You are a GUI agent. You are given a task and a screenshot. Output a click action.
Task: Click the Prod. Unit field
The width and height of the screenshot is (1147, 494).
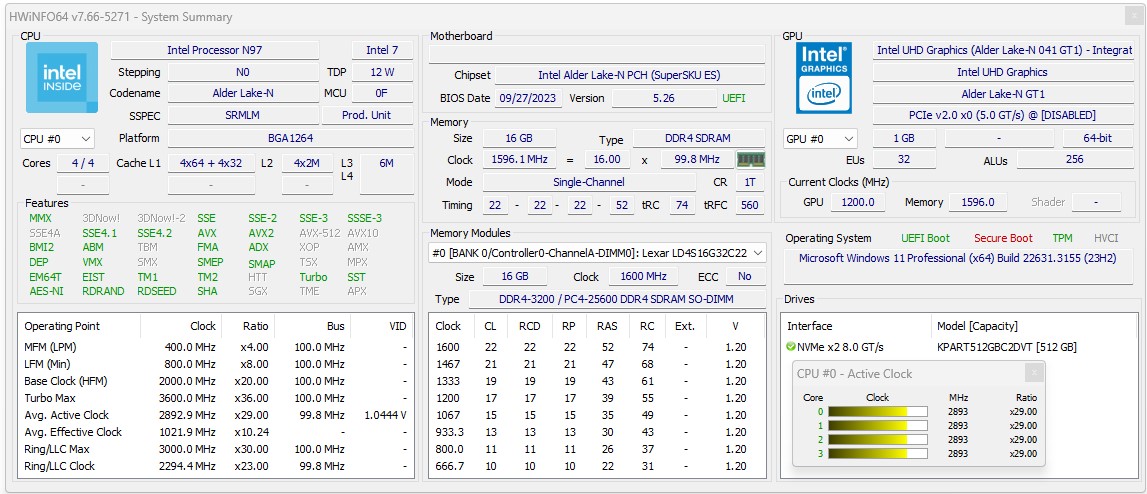pos(367,115)
